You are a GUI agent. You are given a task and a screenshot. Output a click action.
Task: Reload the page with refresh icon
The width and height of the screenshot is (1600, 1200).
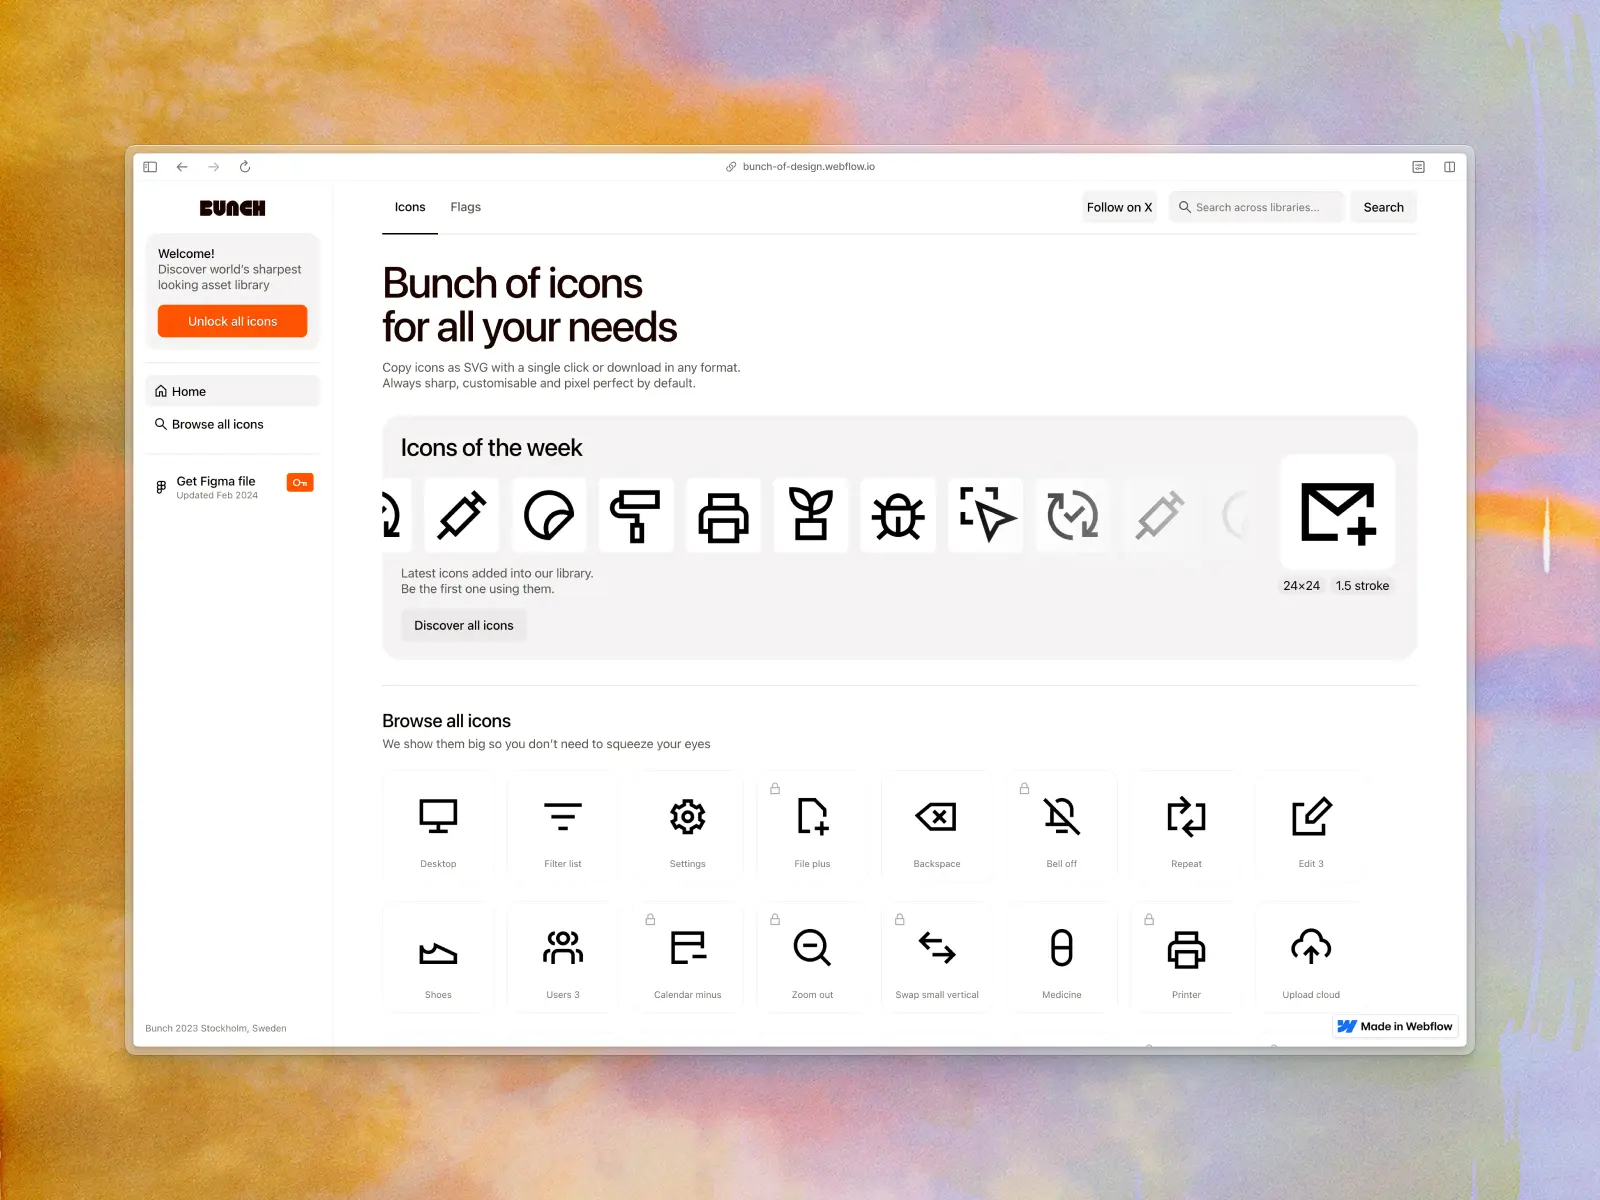[x=245, y=167]
